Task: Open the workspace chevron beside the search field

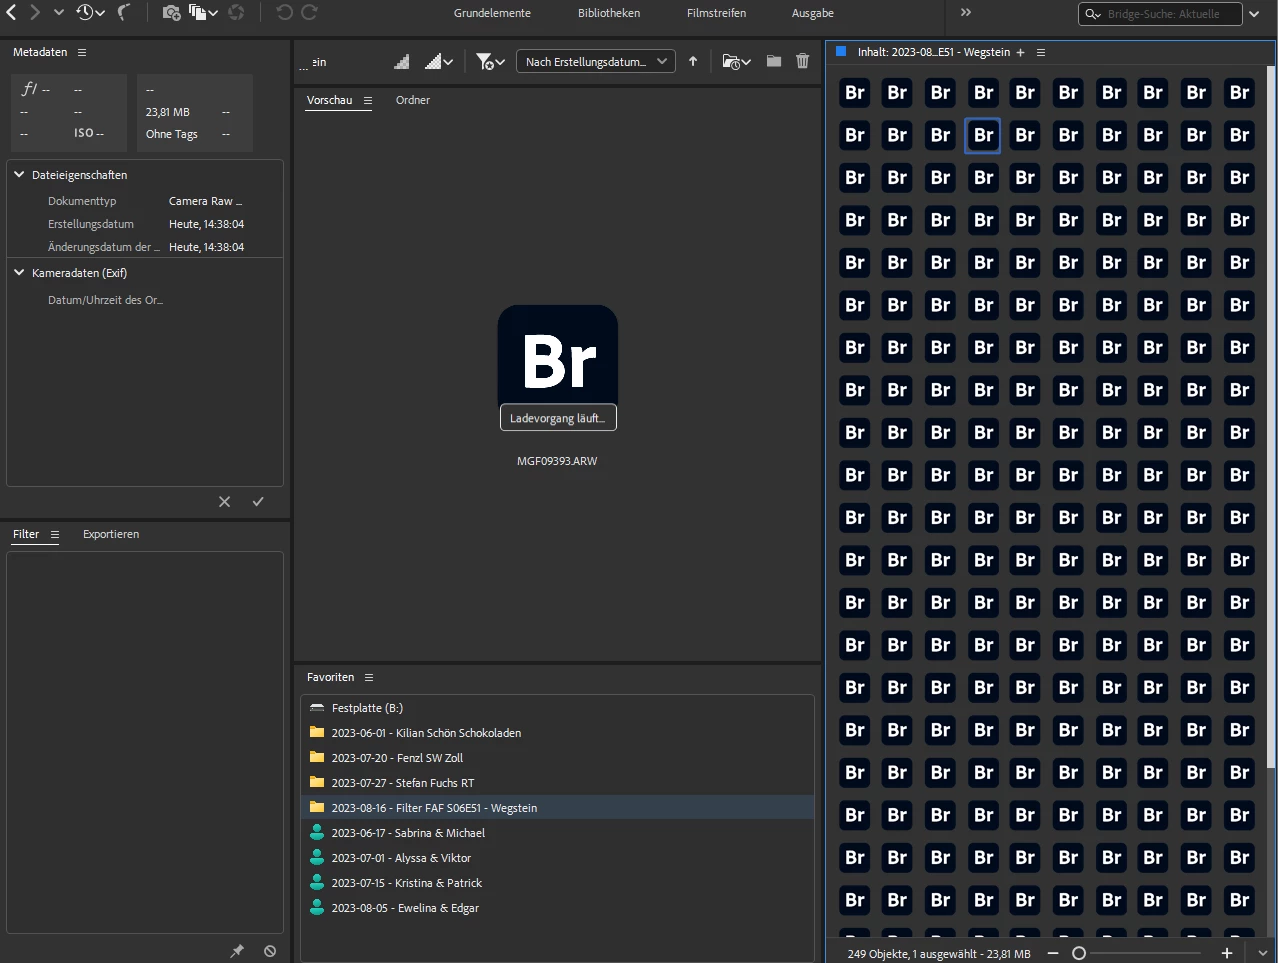Action: tap(1254, 14)
